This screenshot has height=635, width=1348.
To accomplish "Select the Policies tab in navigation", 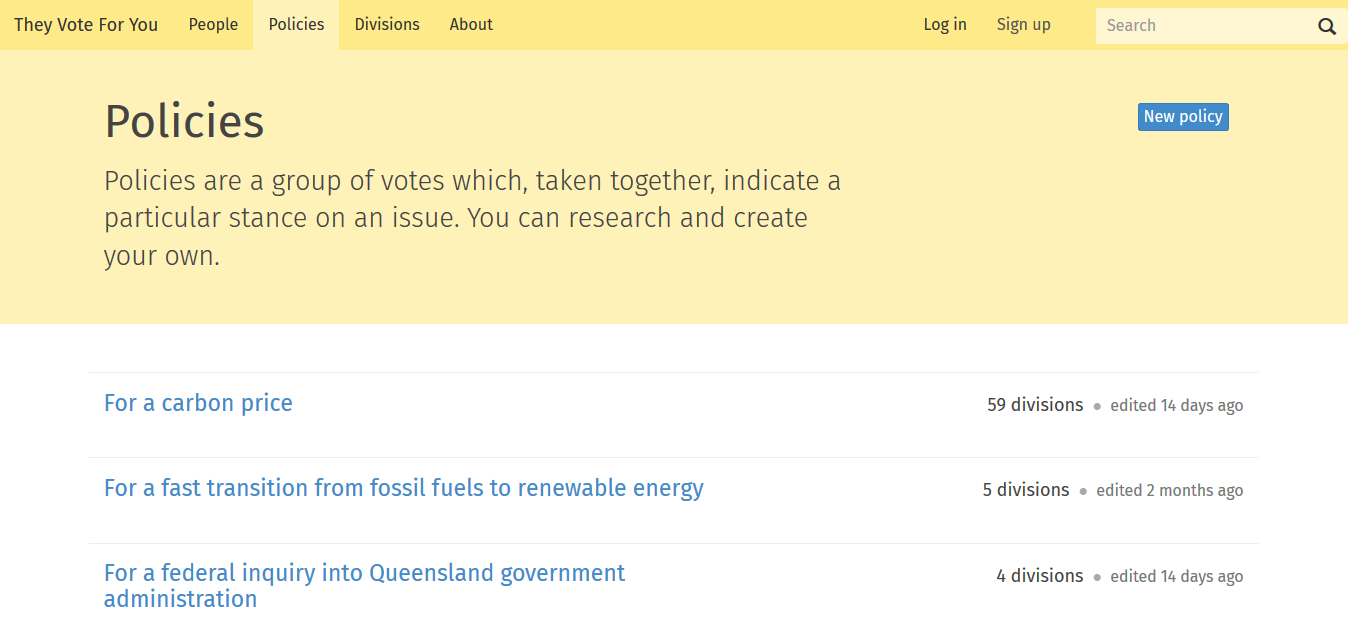I will [296, 25].
